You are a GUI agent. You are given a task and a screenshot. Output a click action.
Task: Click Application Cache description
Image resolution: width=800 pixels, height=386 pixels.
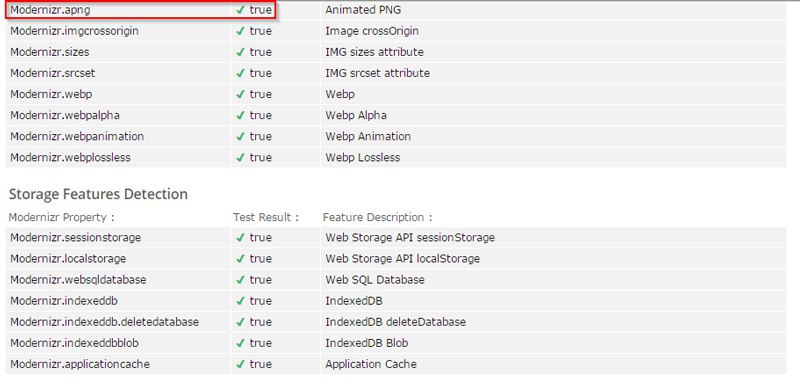371,364
